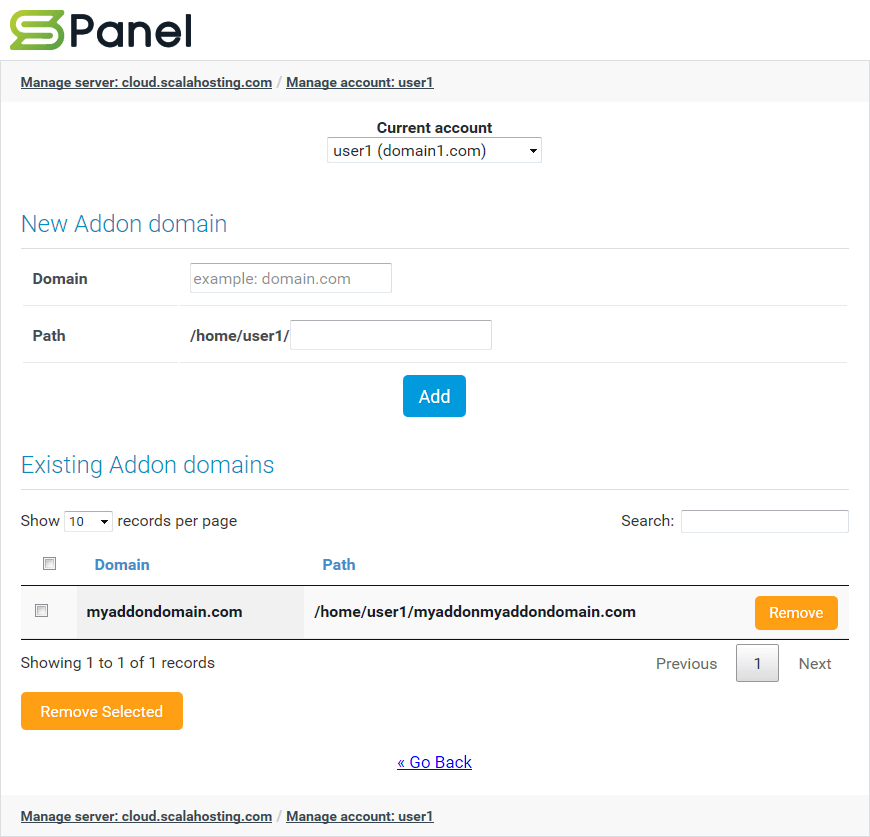Remove the myaddondomain.com addon domain
Screen dimensions: 870x837
[x=796, y=612]
